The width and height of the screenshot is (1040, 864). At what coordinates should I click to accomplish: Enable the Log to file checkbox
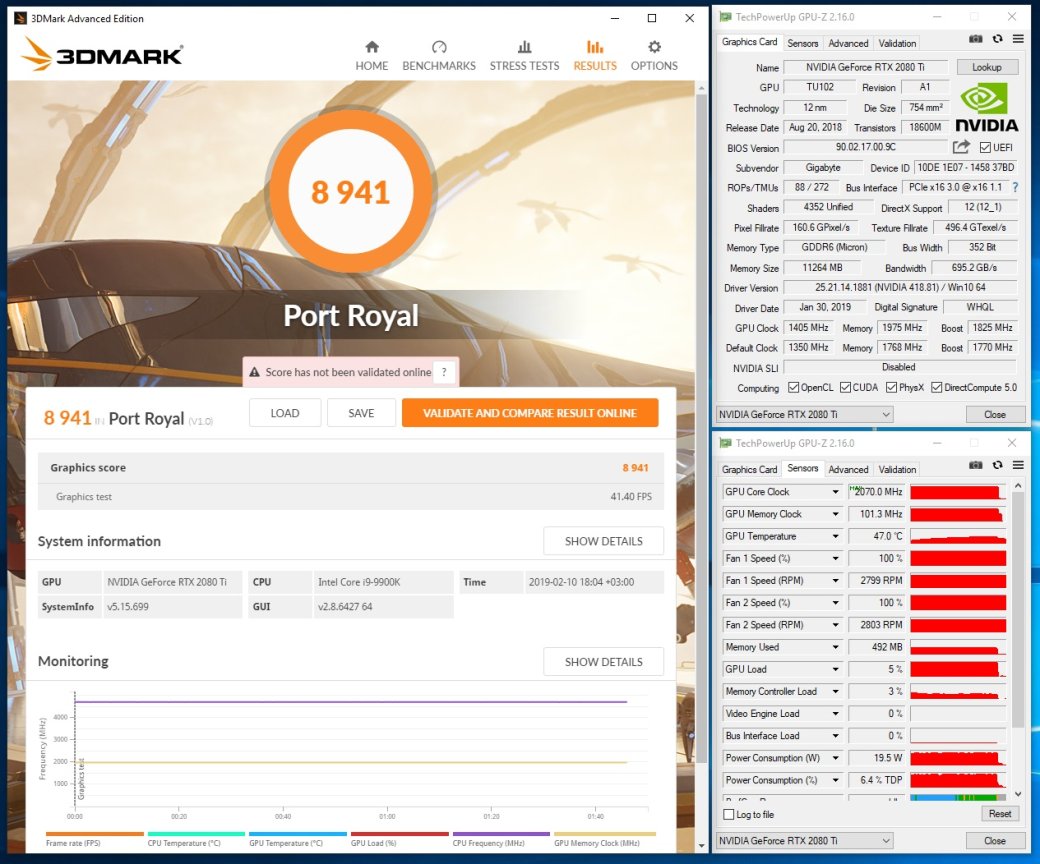click(728, 814)
